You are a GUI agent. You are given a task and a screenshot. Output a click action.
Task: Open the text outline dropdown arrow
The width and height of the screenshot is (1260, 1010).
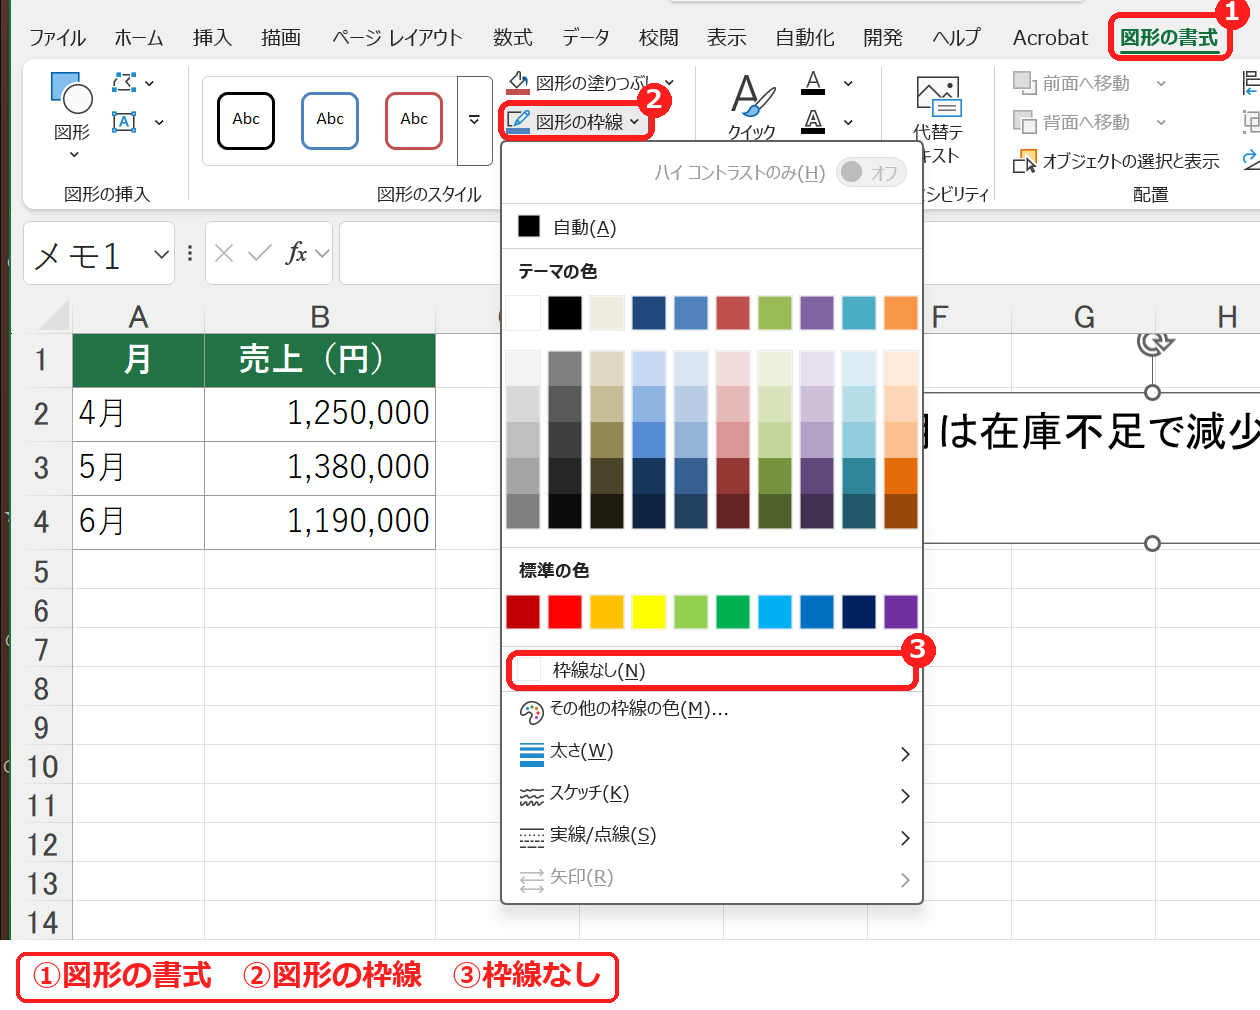click(848, 122)
